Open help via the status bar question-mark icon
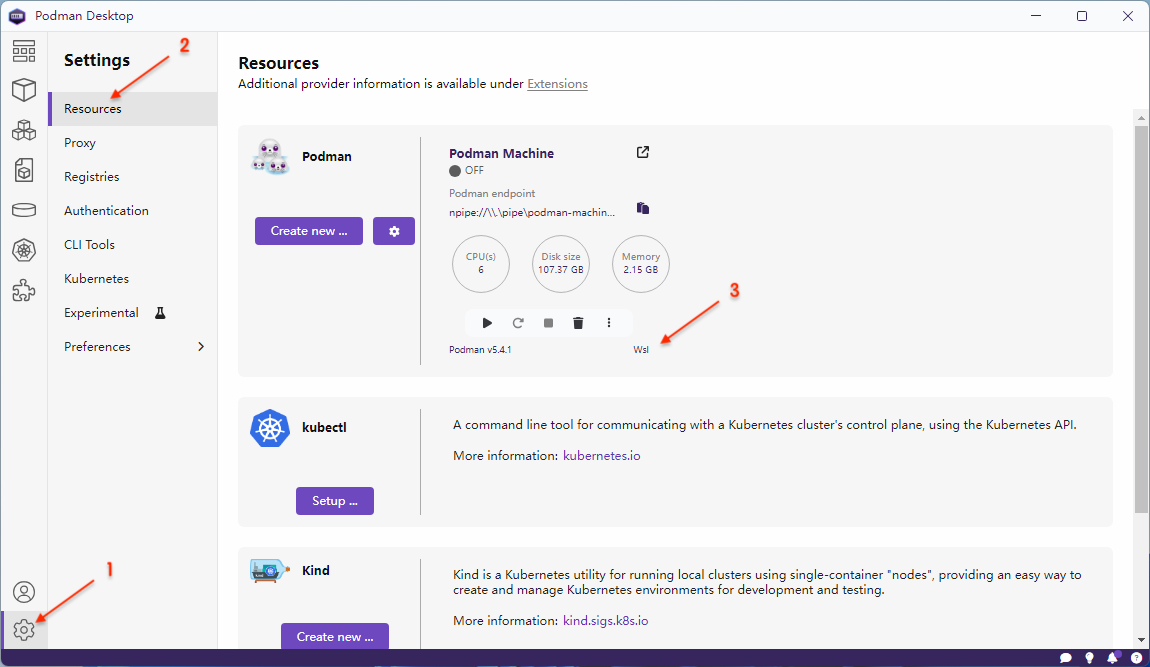Screen dimensions: 1150x667 pos(1136,657)
